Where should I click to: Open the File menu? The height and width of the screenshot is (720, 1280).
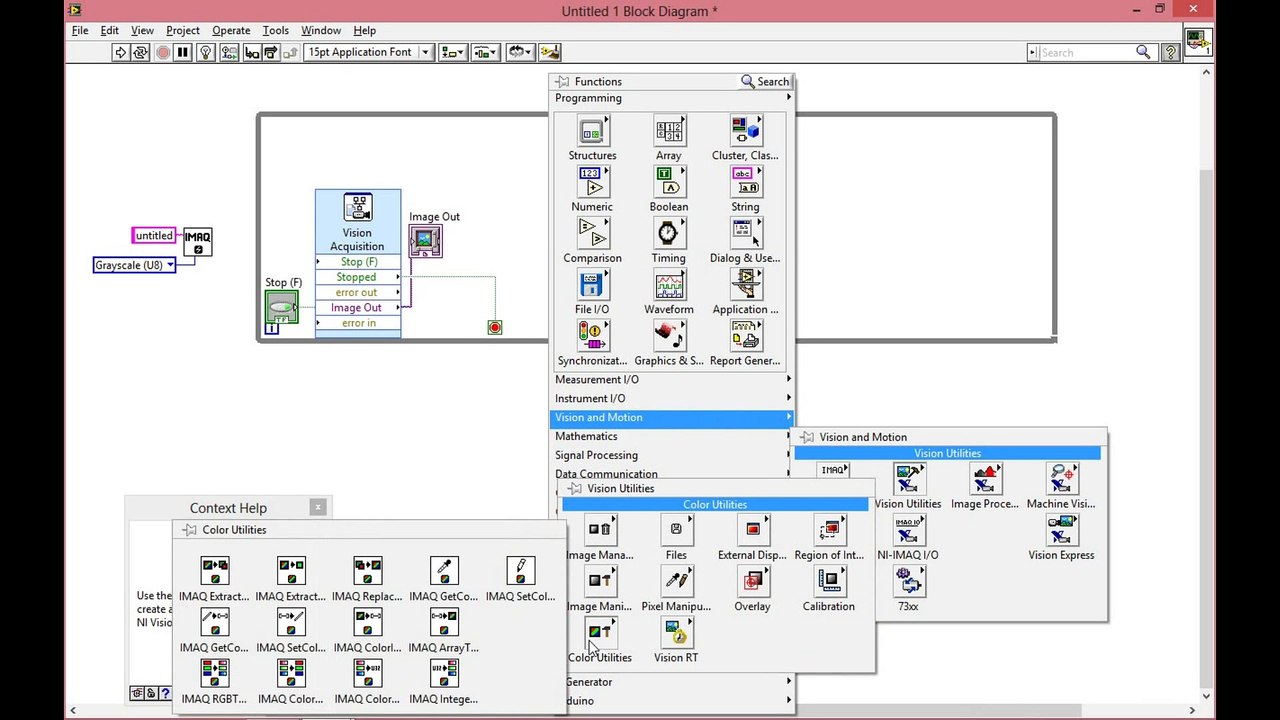point(80,31)
